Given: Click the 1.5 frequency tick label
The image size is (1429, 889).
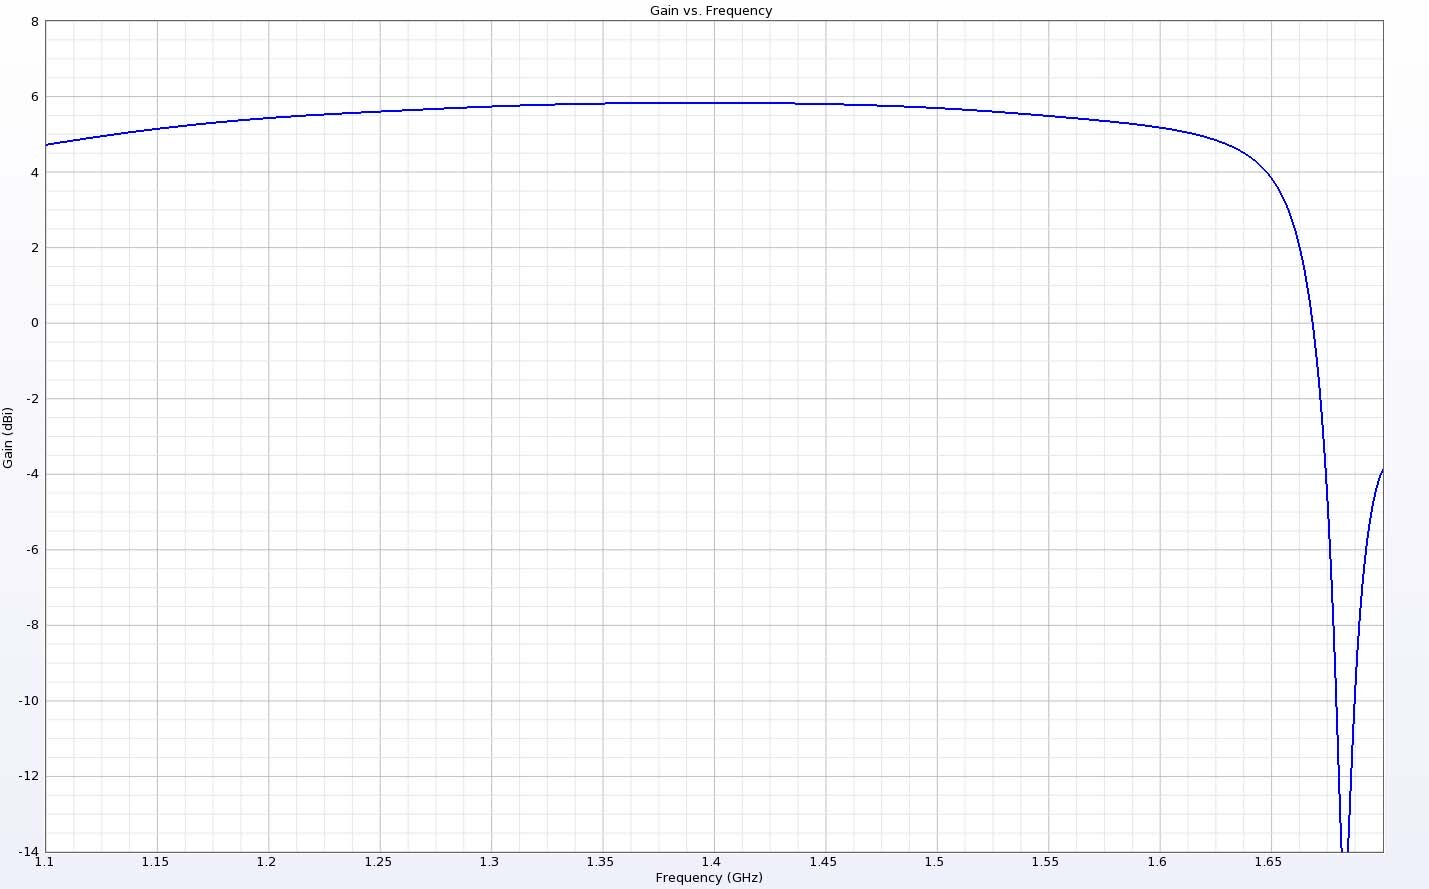Looking at the screenshot, I should pos(934,862).
